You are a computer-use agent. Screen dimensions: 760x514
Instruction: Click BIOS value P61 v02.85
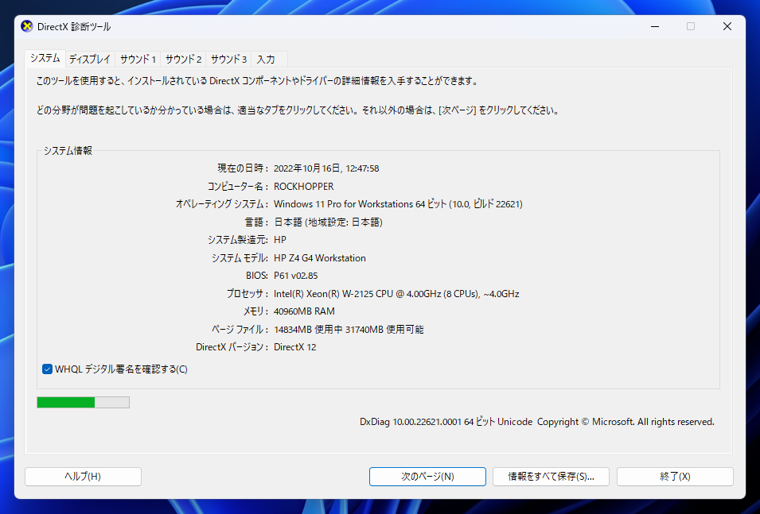point(296,275)
